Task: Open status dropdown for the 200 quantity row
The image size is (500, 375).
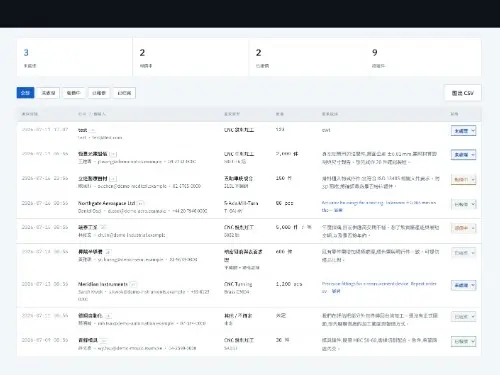Action: click(x=463, y=179)
